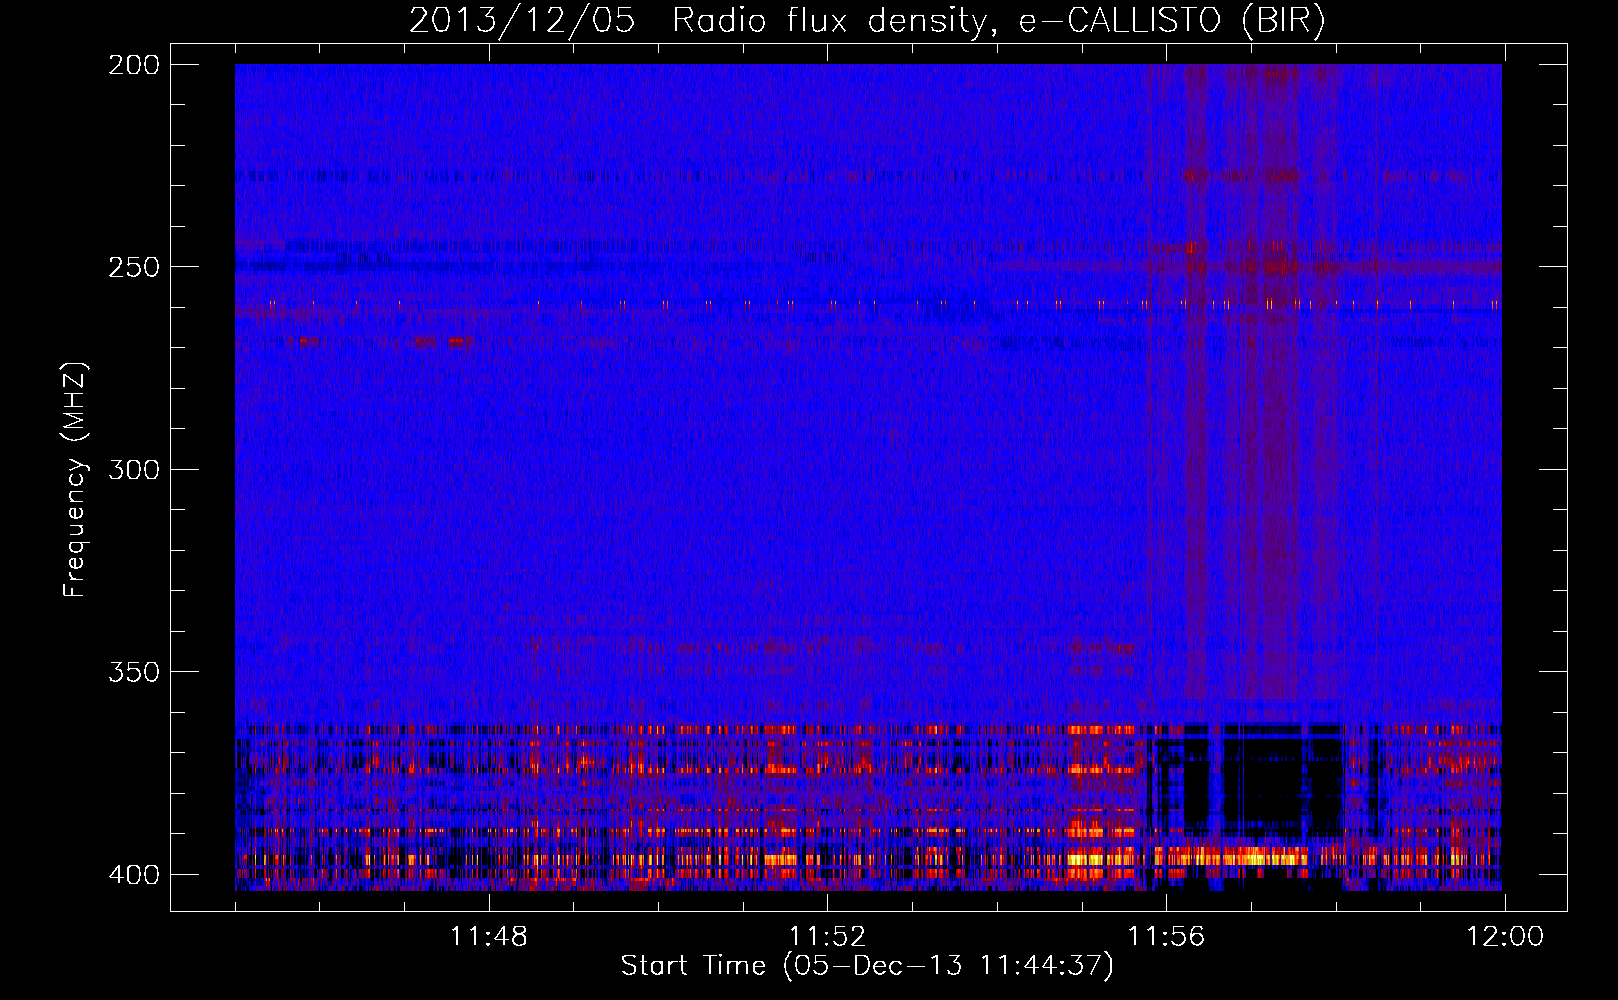Image resolution: width=1618 pixels, height=1000 pixels.
Task: Click the 300 frequency tick label
Action: [133, 470]
